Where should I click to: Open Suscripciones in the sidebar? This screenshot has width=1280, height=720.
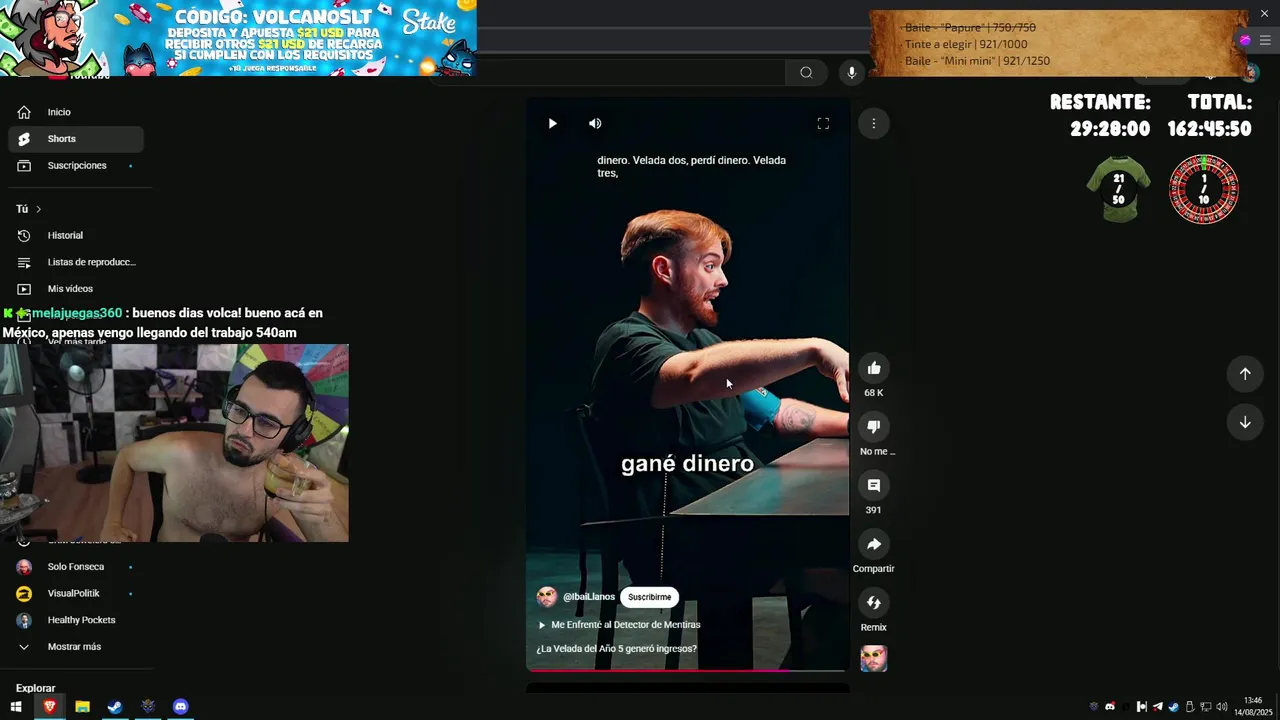click(x=75, y=165)
